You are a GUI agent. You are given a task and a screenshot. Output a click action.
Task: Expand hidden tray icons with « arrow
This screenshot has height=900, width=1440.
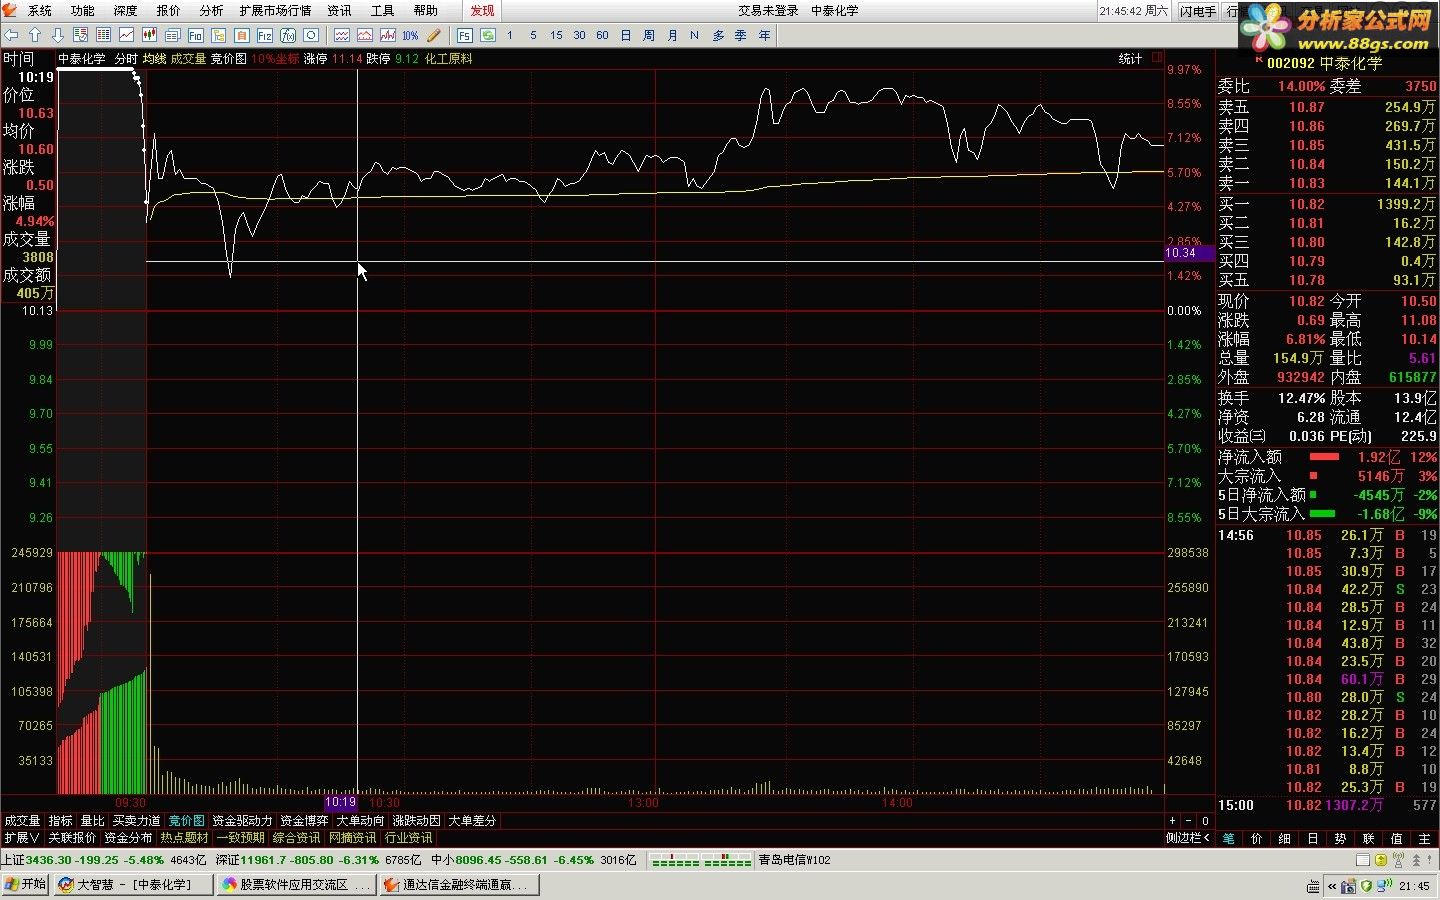click(x=1332, y=886)
